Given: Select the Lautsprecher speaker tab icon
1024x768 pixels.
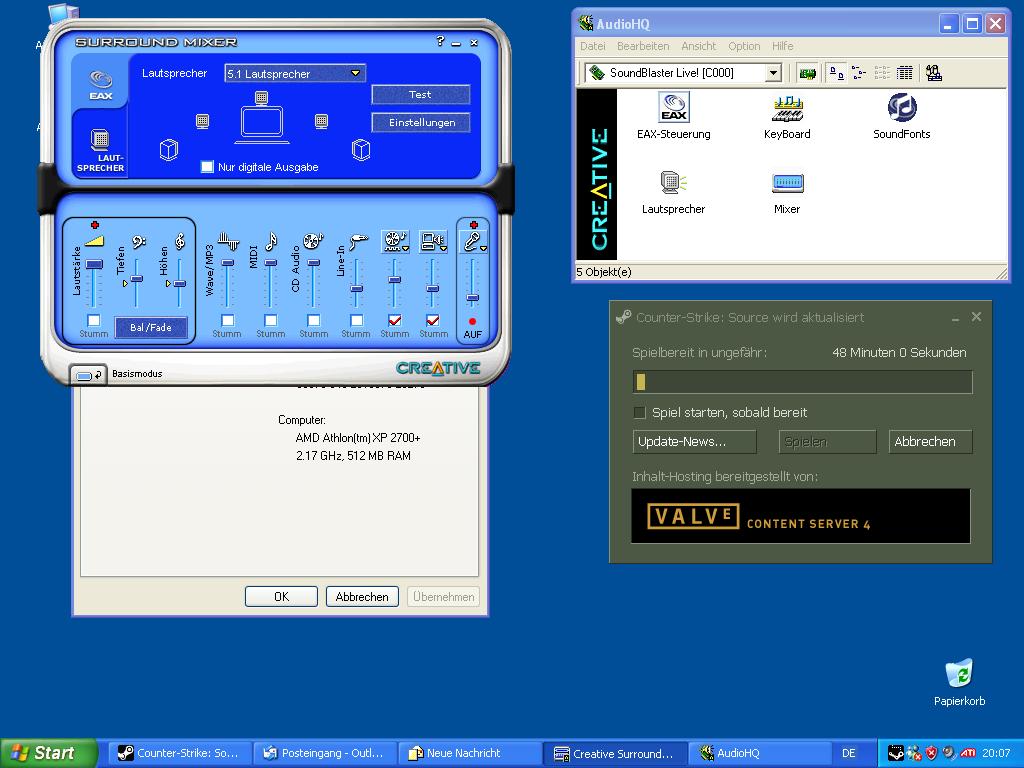Looking at the screenshot, I should point(101,150).
